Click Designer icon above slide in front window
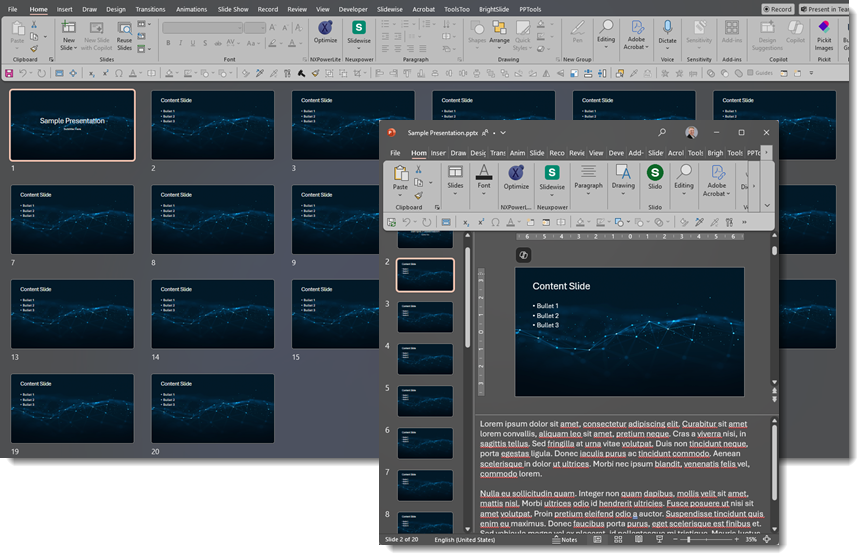The height and width of the screenshot is (560, 864). pos(523,255)
